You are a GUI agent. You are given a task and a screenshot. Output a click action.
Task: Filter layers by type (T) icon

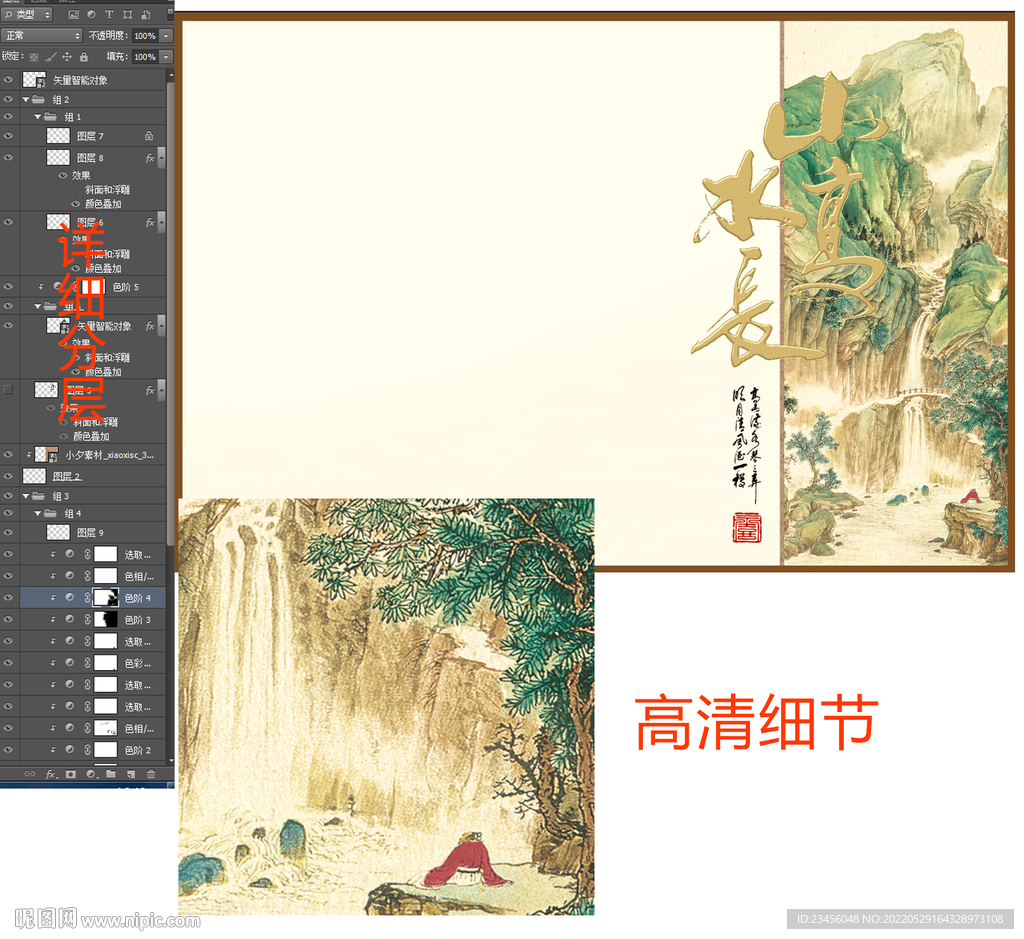[x=109, y=14]
